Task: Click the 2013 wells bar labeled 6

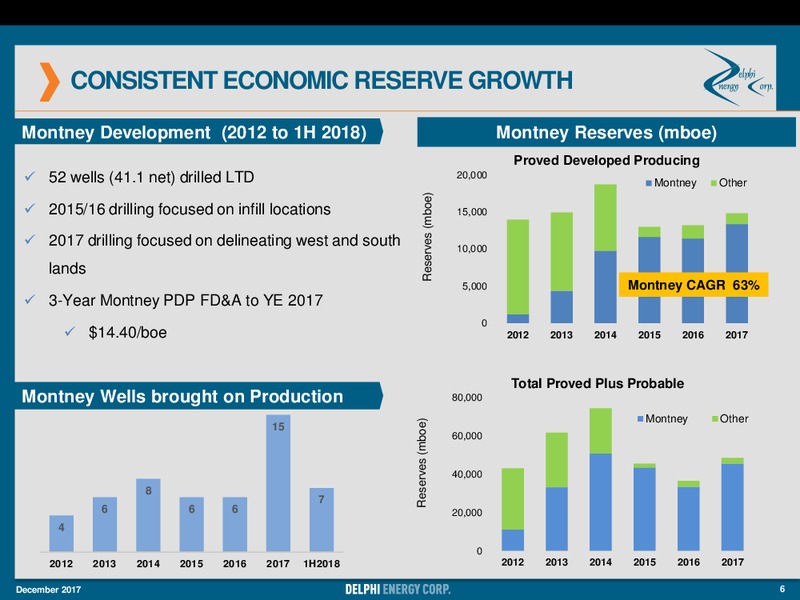Action: (105, 524)
